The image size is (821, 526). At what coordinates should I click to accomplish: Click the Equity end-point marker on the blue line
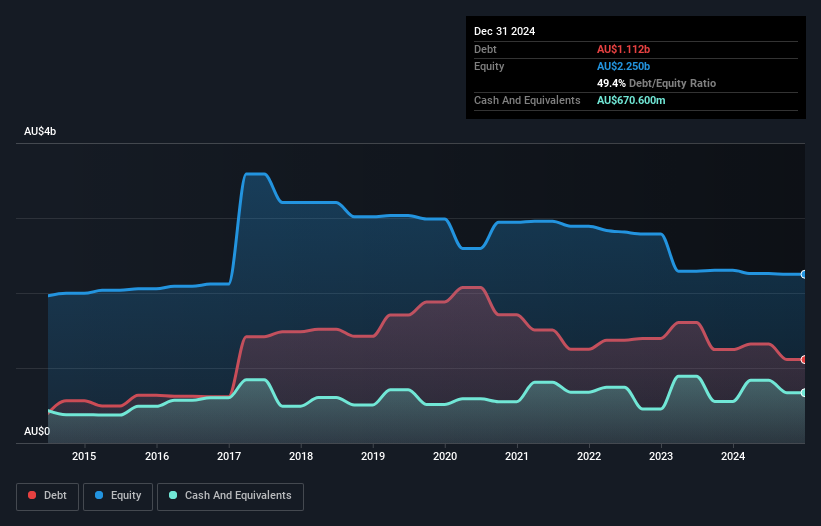pyautogui.click(x=804, y=274)
